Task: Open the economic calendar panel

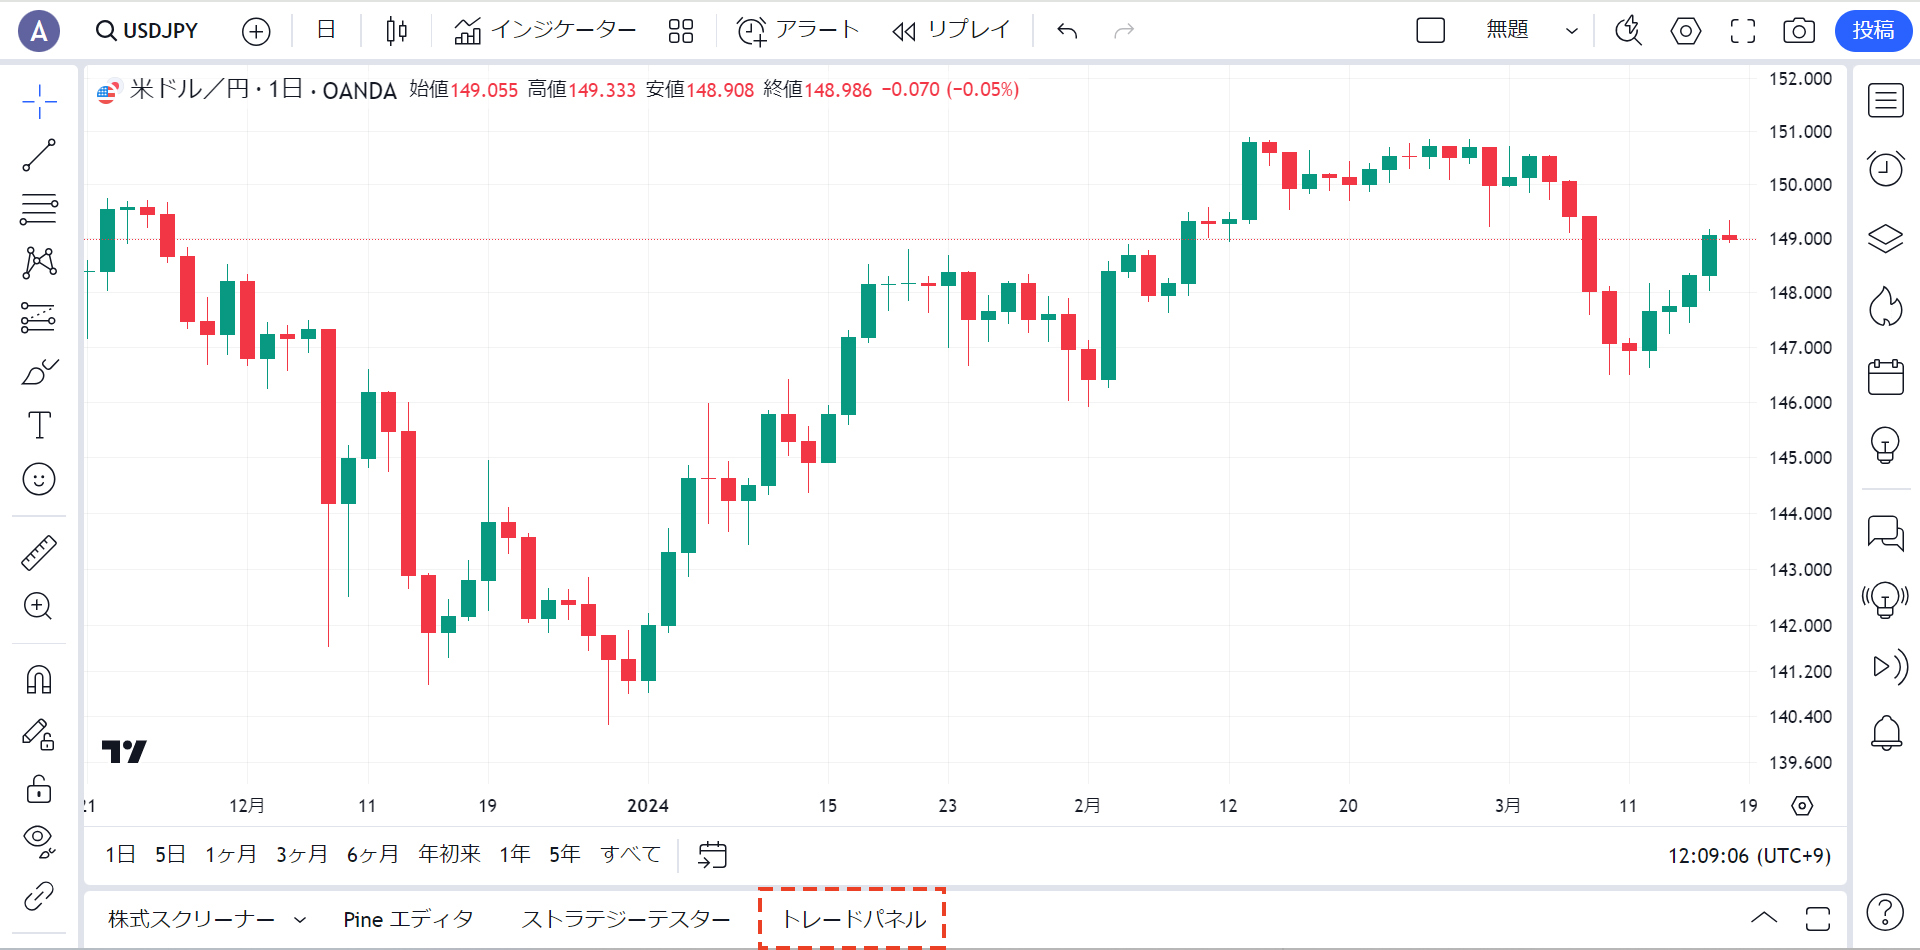Action: [1886, 376]
